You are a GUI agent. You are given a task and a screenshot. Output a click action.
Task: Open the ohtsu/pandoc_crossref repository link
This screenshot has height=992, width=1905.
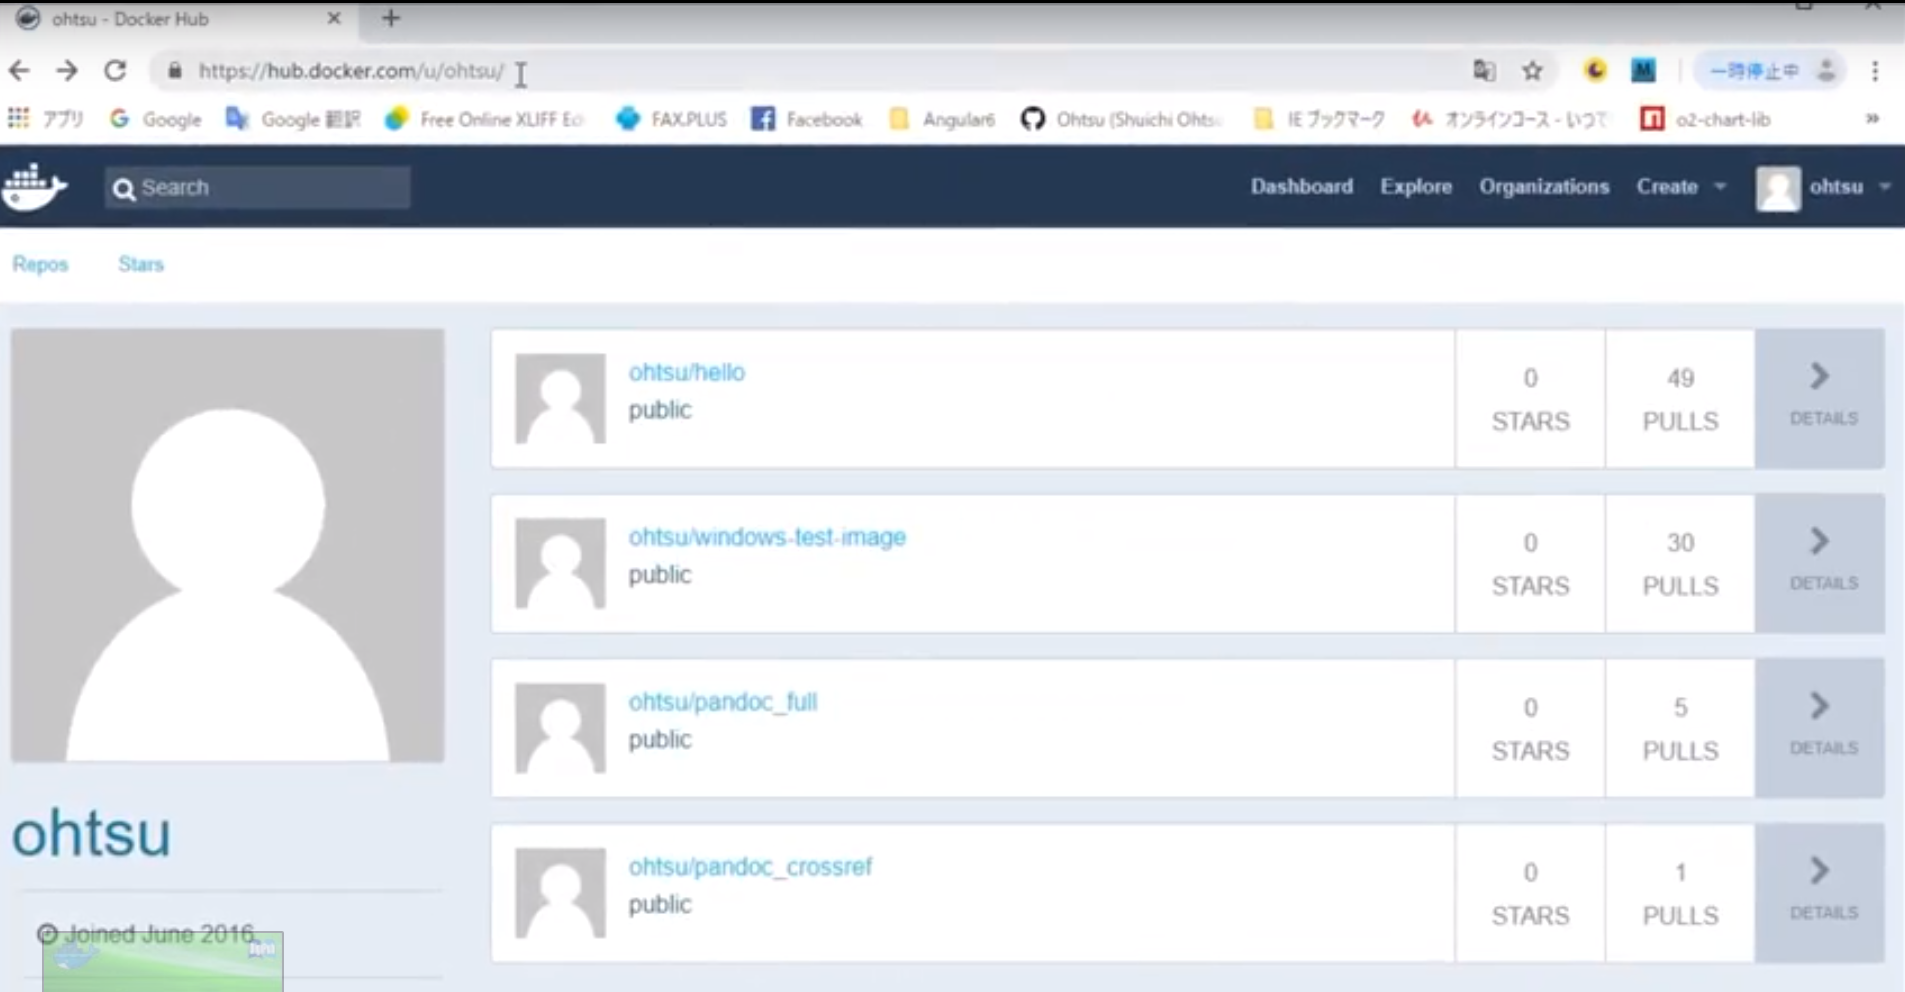click(750, 867)
